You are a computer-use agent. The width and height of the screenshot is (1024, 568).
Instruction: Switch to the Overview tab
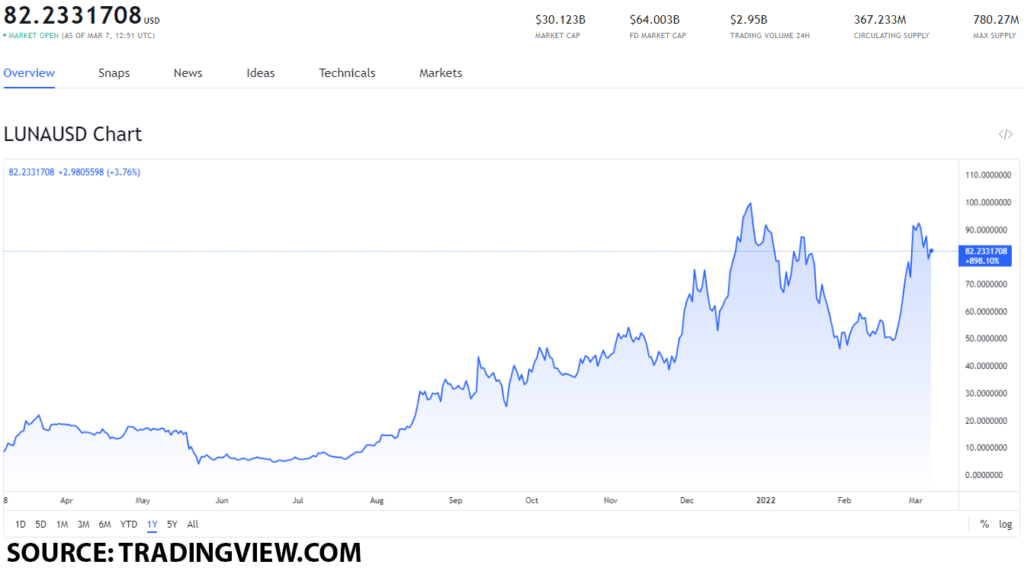point(29,73)
